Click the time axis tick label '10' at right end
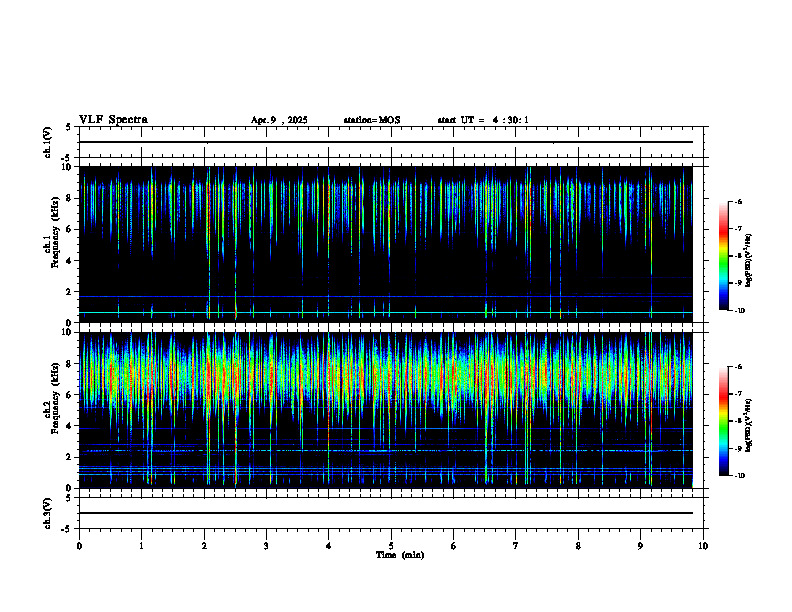 click(703, 546)
